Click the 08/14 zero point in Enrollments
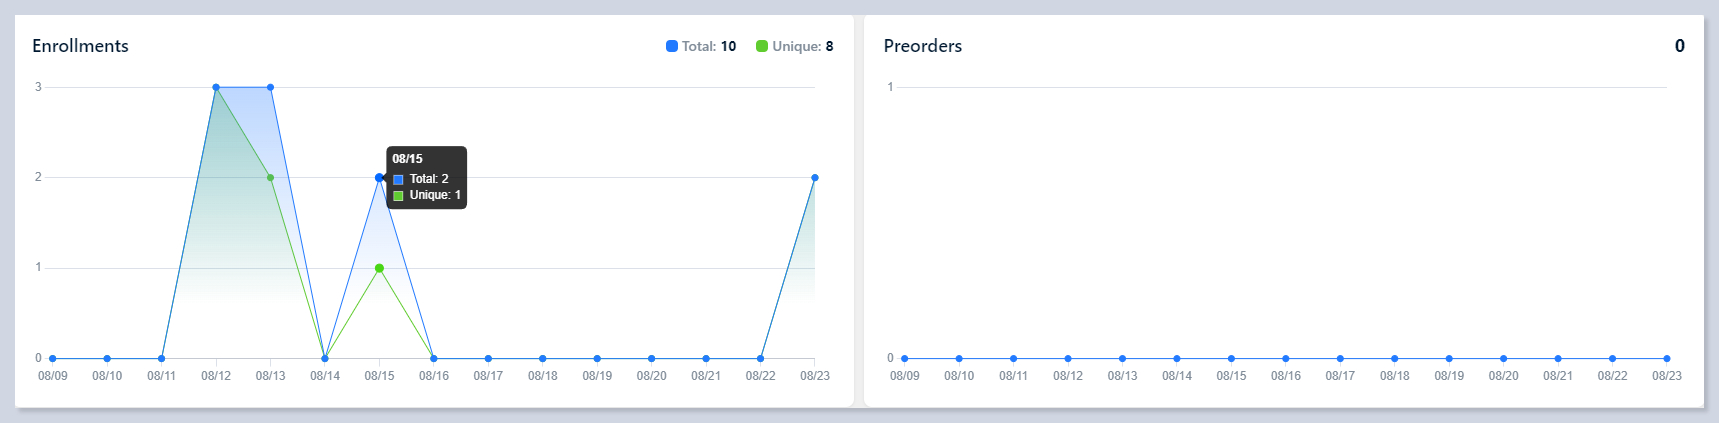Viewport: 1719px width, 423px height. 325,358
